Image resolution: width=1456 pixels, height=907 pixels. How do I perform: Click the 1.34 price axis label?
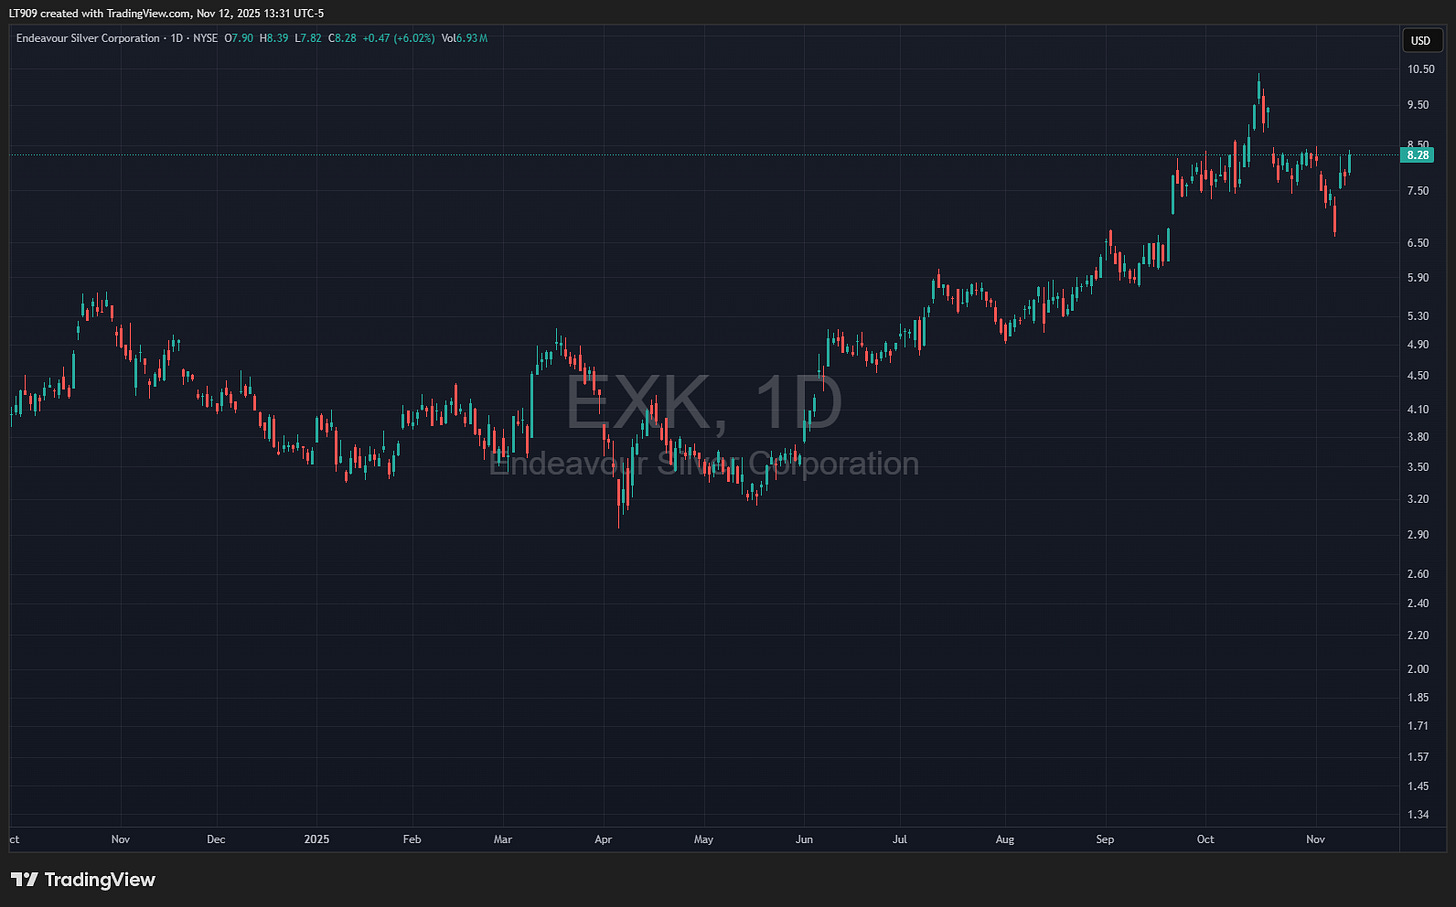click(1418, 815)
